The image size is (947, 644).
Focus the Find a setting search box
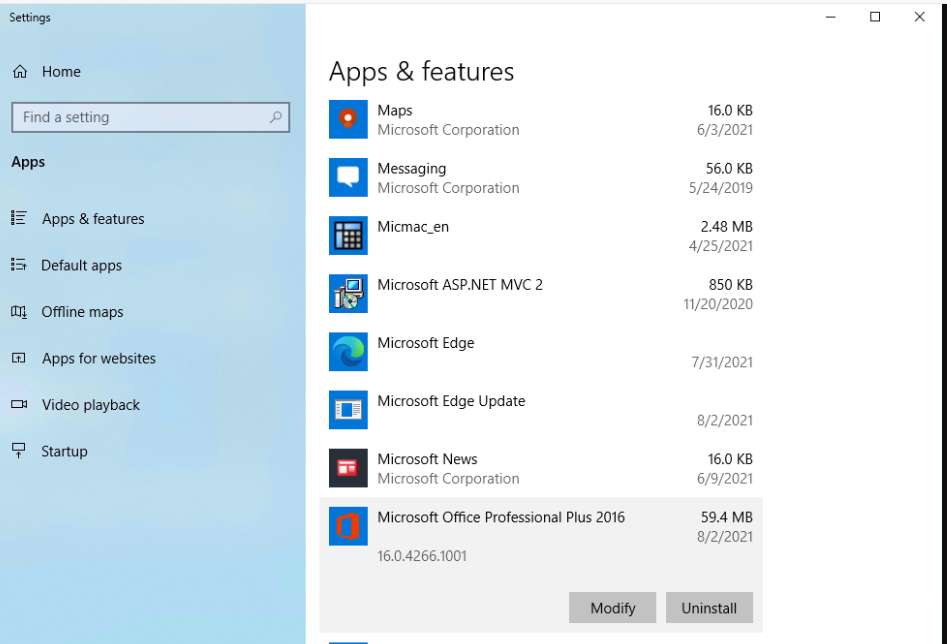[x=150, y=117]
